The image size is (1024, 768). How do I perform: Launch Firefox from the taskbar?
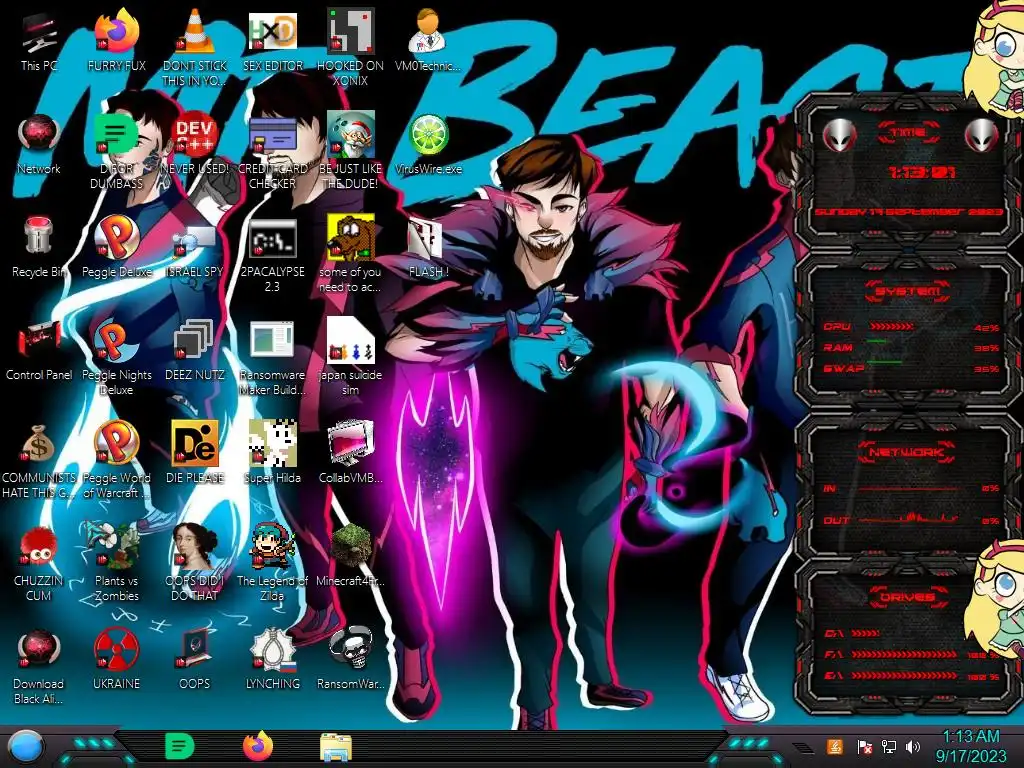tap(258, 746)
